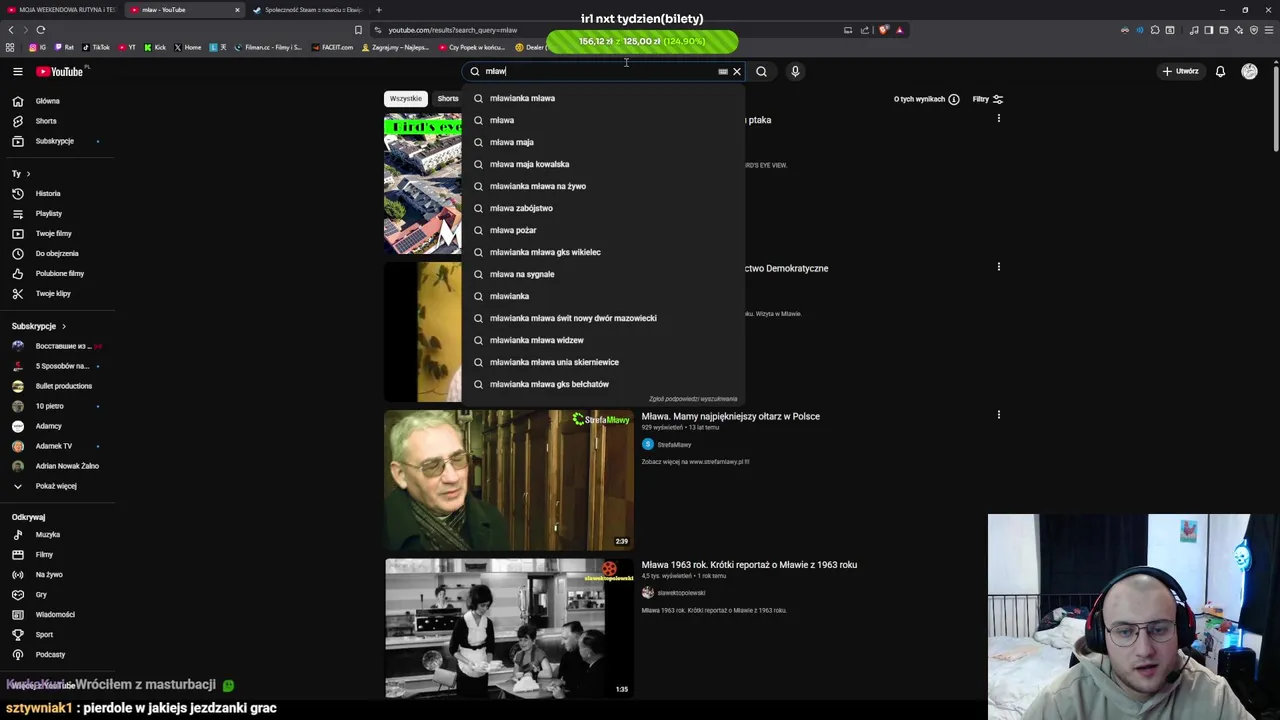Select the Wszystkie filter chip
Screen dimensions: 1280x720
406,98
